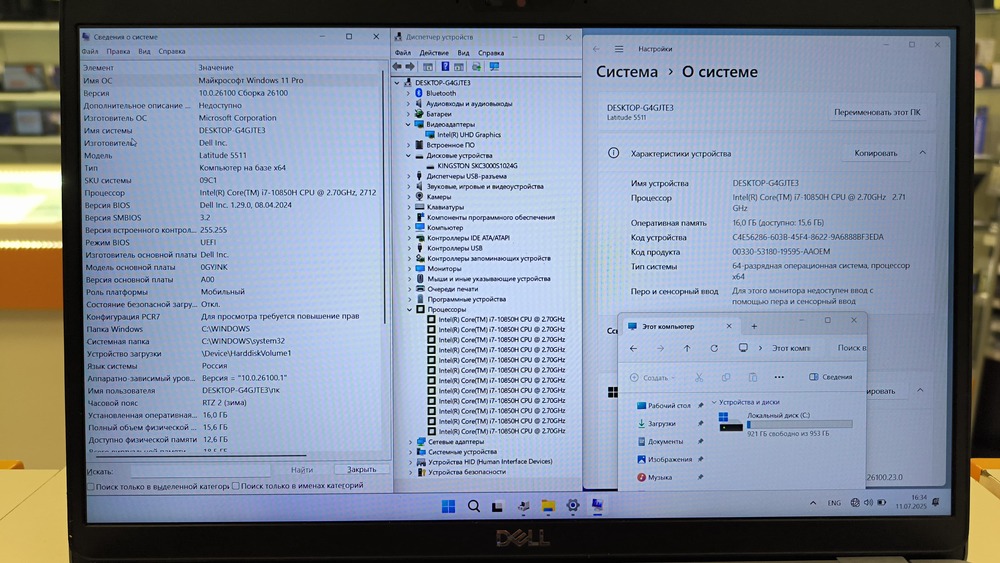Open hamburger navigation menu in Настройки
Viewport: 1000px width, 563px height.
coord(619,48)
